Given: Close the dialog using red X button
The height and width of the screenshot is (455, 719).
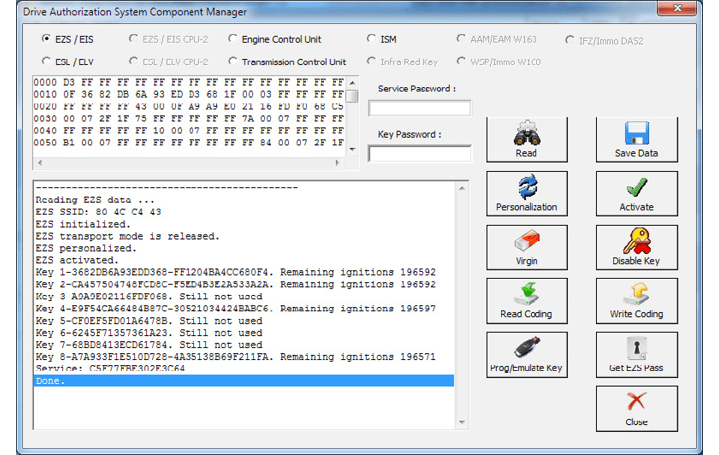Looking at the screenshot, I should pos(636,408).
